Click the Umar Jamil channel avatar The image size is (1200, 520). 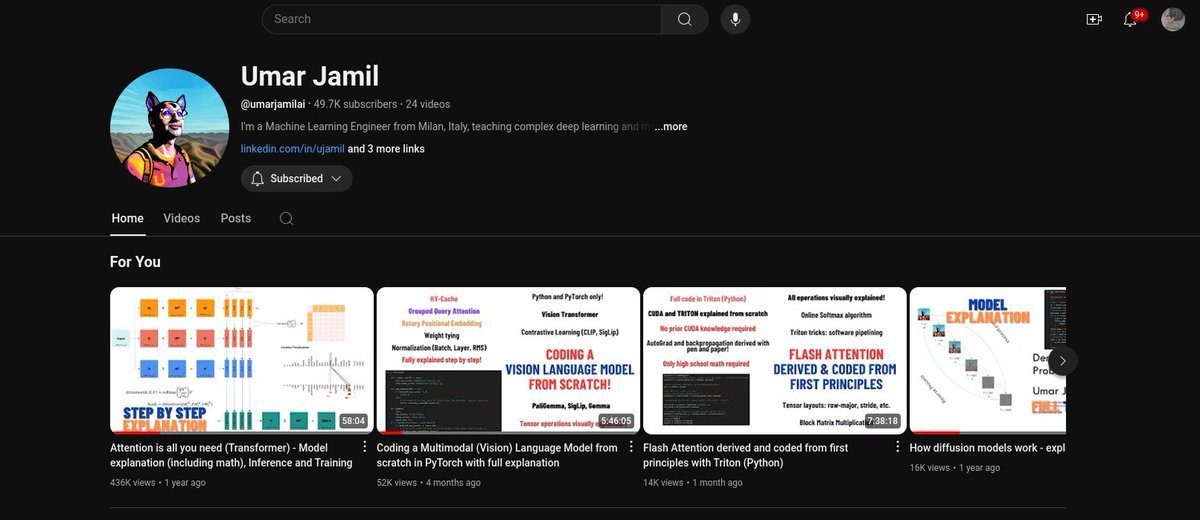click(170, 128)
